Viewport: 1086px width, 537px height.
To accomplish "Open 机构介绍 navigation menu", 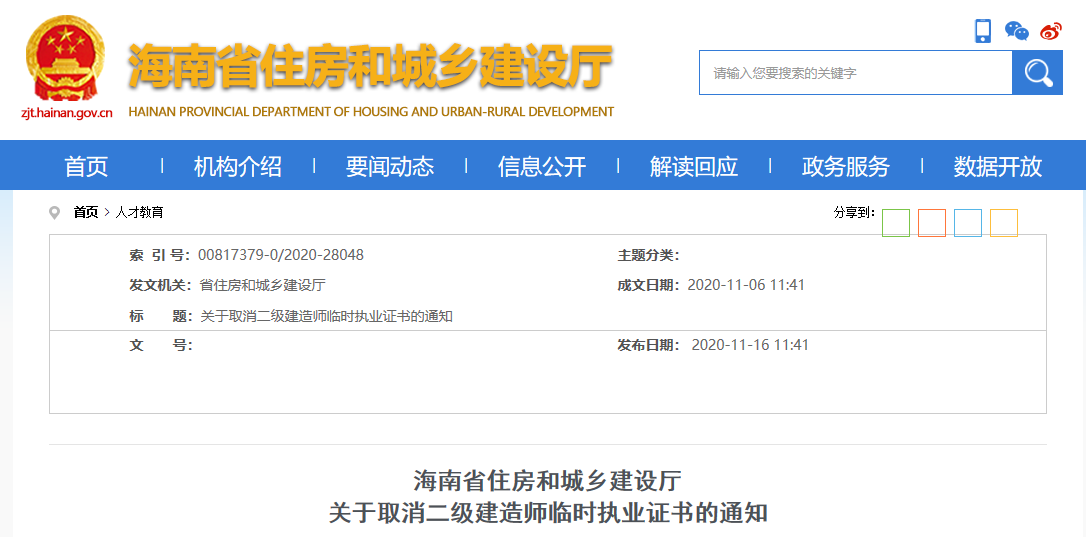I will (238, 167).
